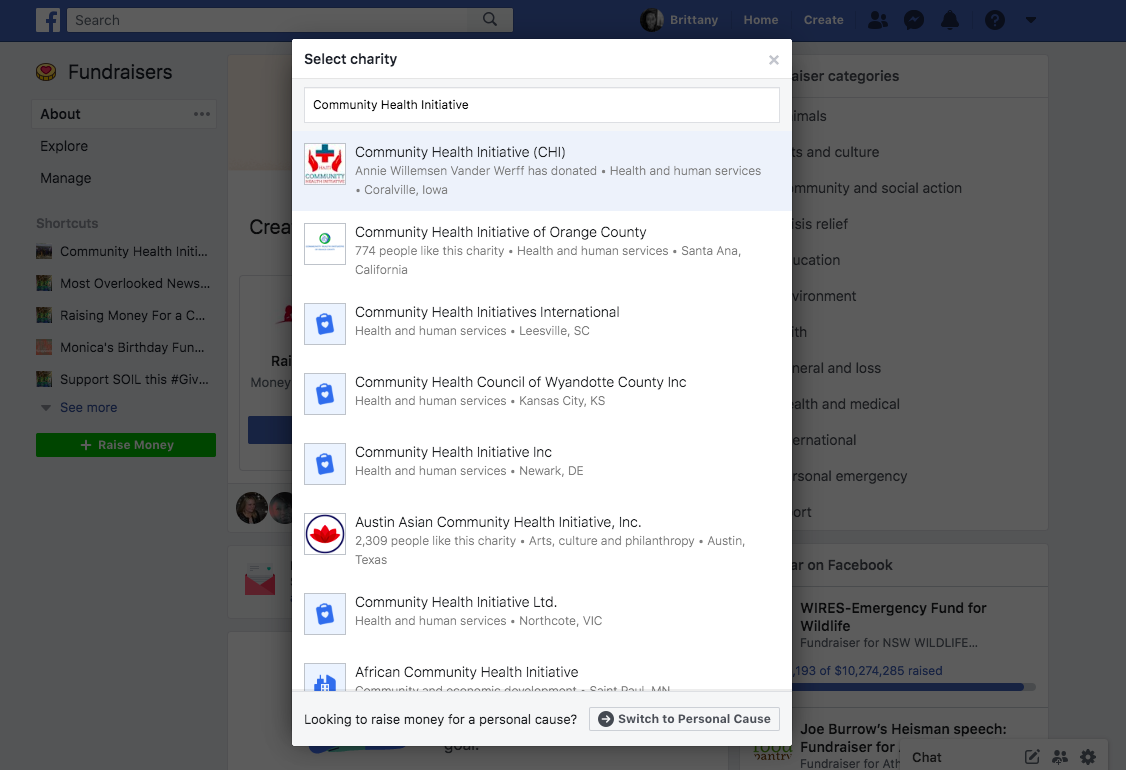Viewport: 1126px width, 770px height.
Task: Open the Quick Help question icon
Action: 995,20
